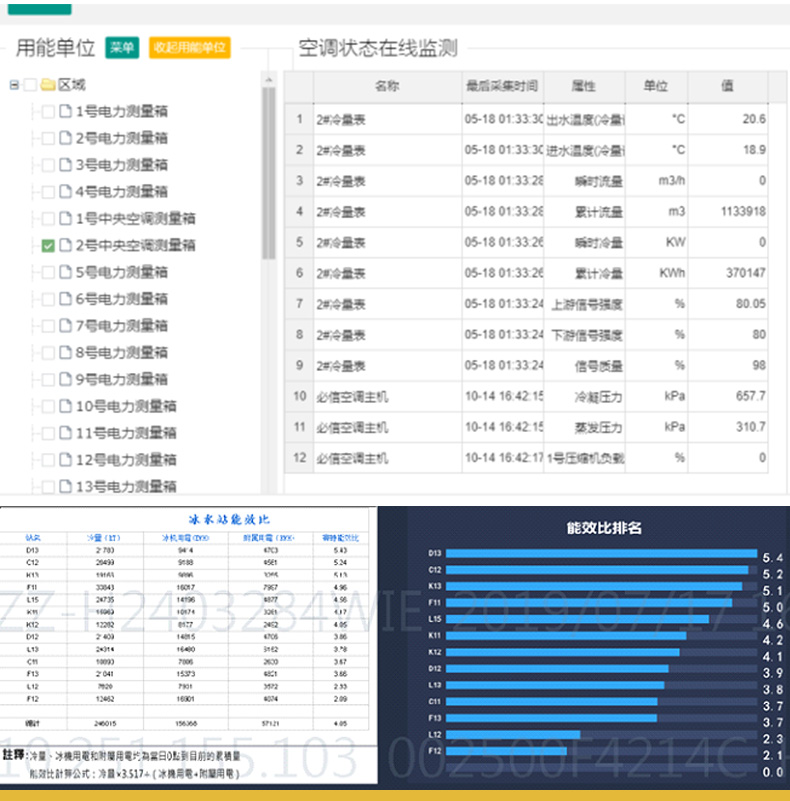Select the 11号电力测量箱 tree item
The height and width of the screenshot is (801, 790).
click(x=126, y=433)
